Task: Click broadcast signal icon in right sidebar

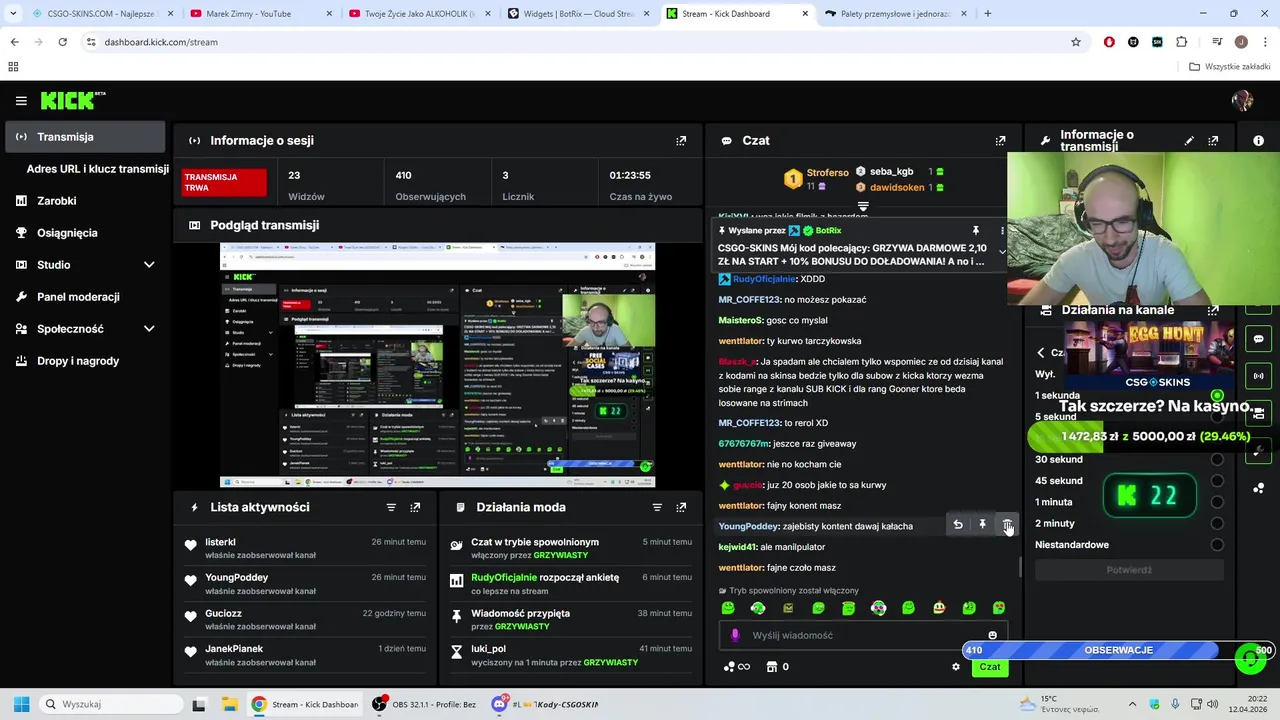Action: [x=1258, y=376]
